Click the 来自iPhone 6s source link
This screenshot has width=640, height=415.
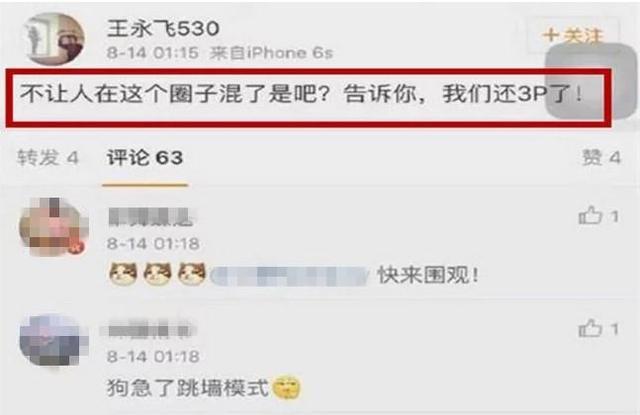271,53
